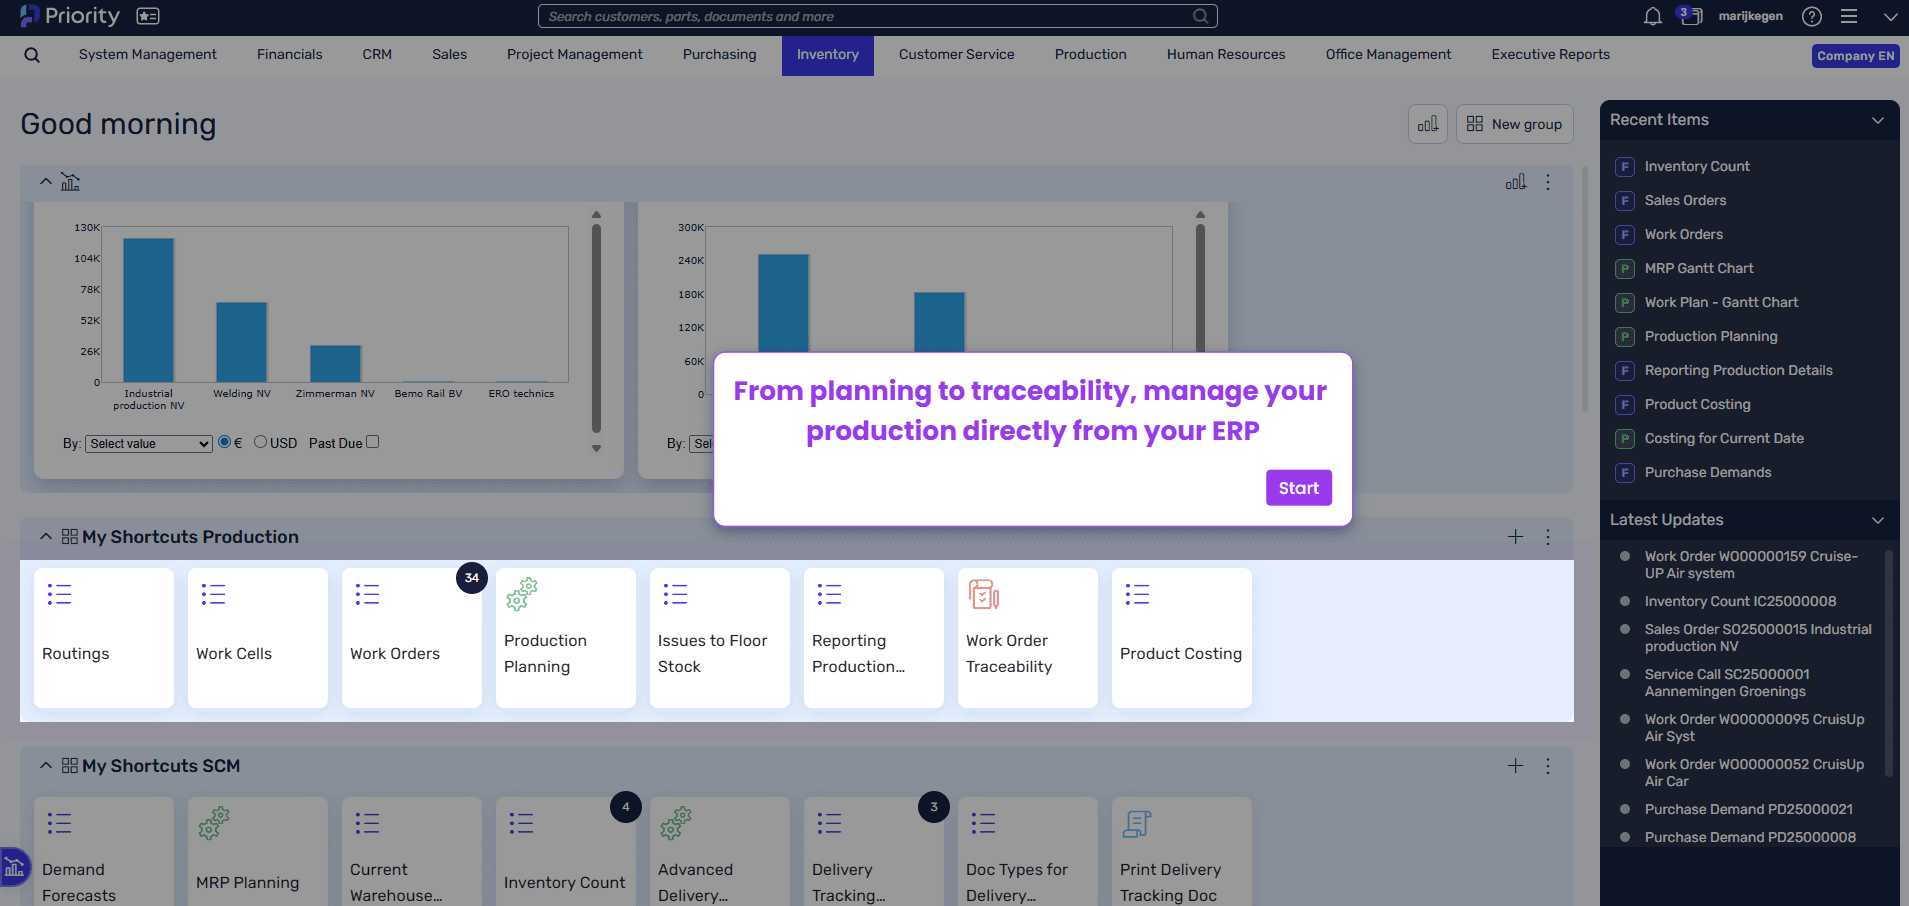Viewport: 1909px width, 906px height.
Task: Open the Production Planning gears shortcut
Action: [522, 594]
